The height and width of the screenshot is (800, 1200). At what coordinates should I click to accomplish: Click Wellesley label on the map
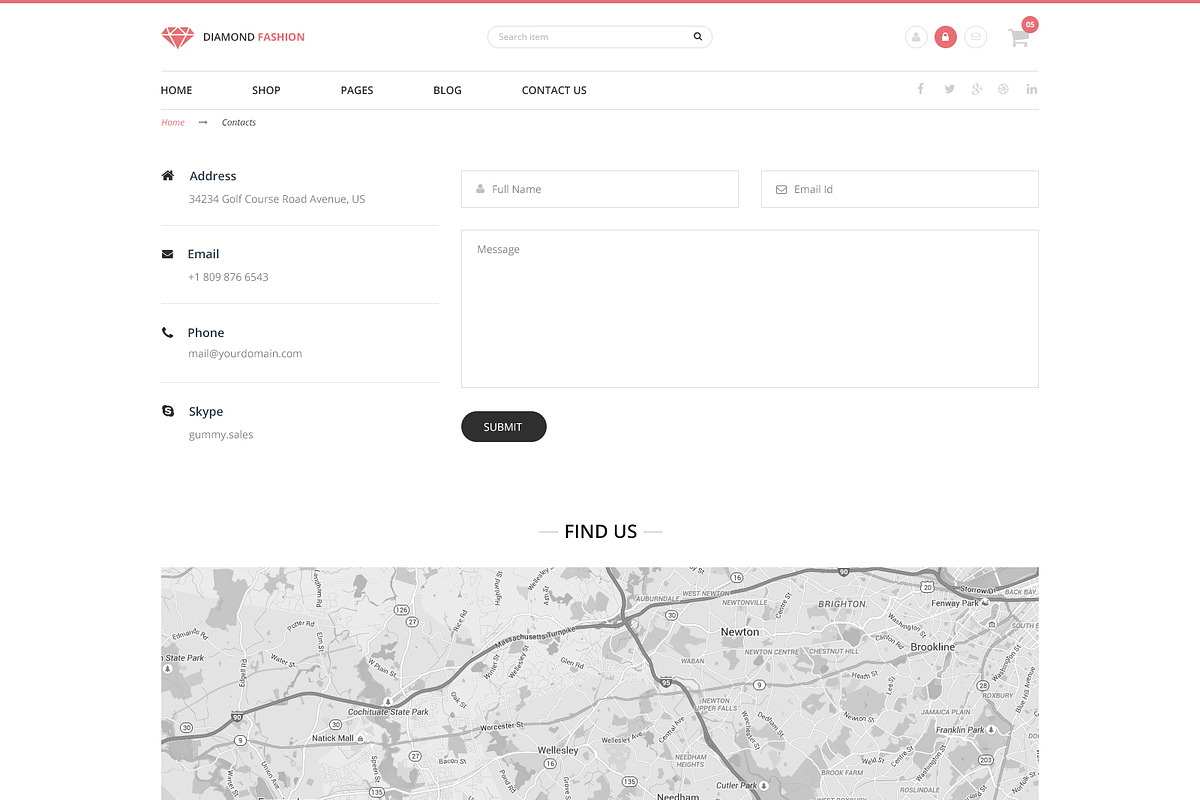click(558, 750)
